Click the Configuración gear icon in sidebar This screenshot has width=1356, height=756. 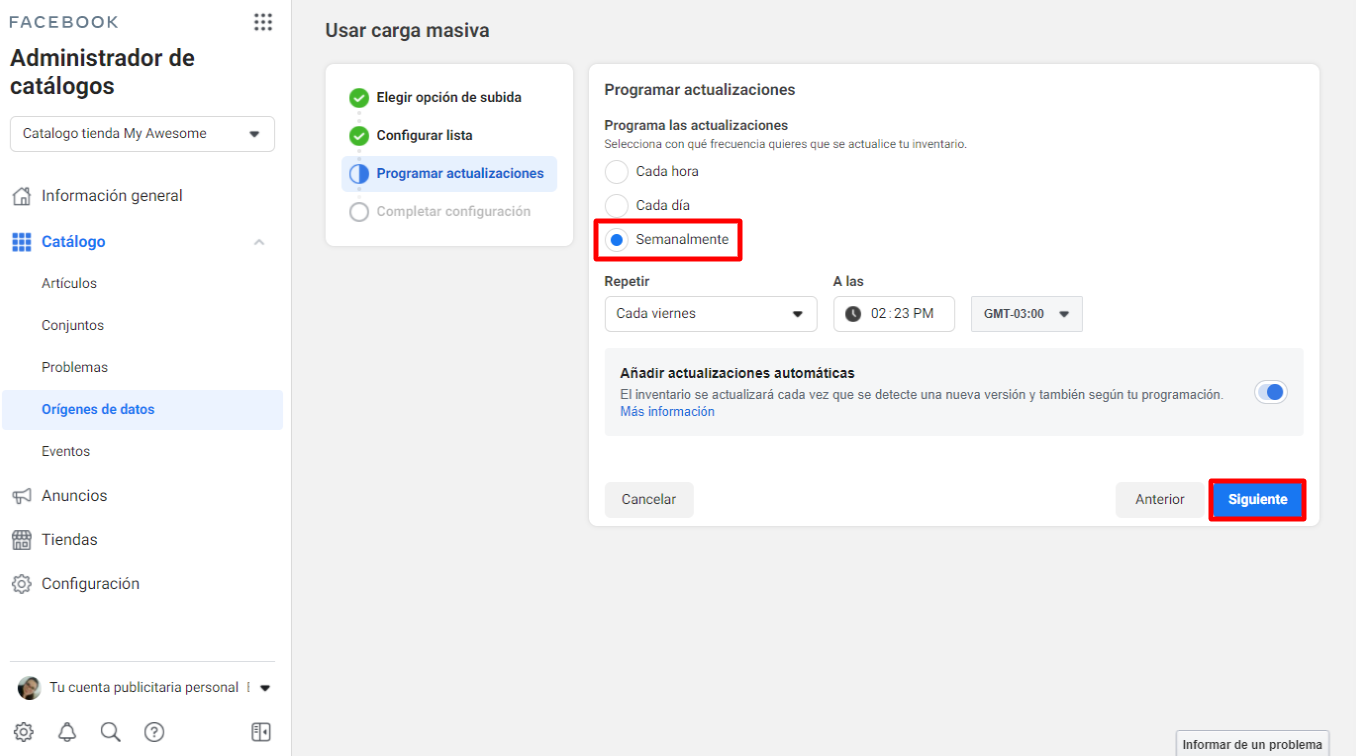[x=21, y=584]
